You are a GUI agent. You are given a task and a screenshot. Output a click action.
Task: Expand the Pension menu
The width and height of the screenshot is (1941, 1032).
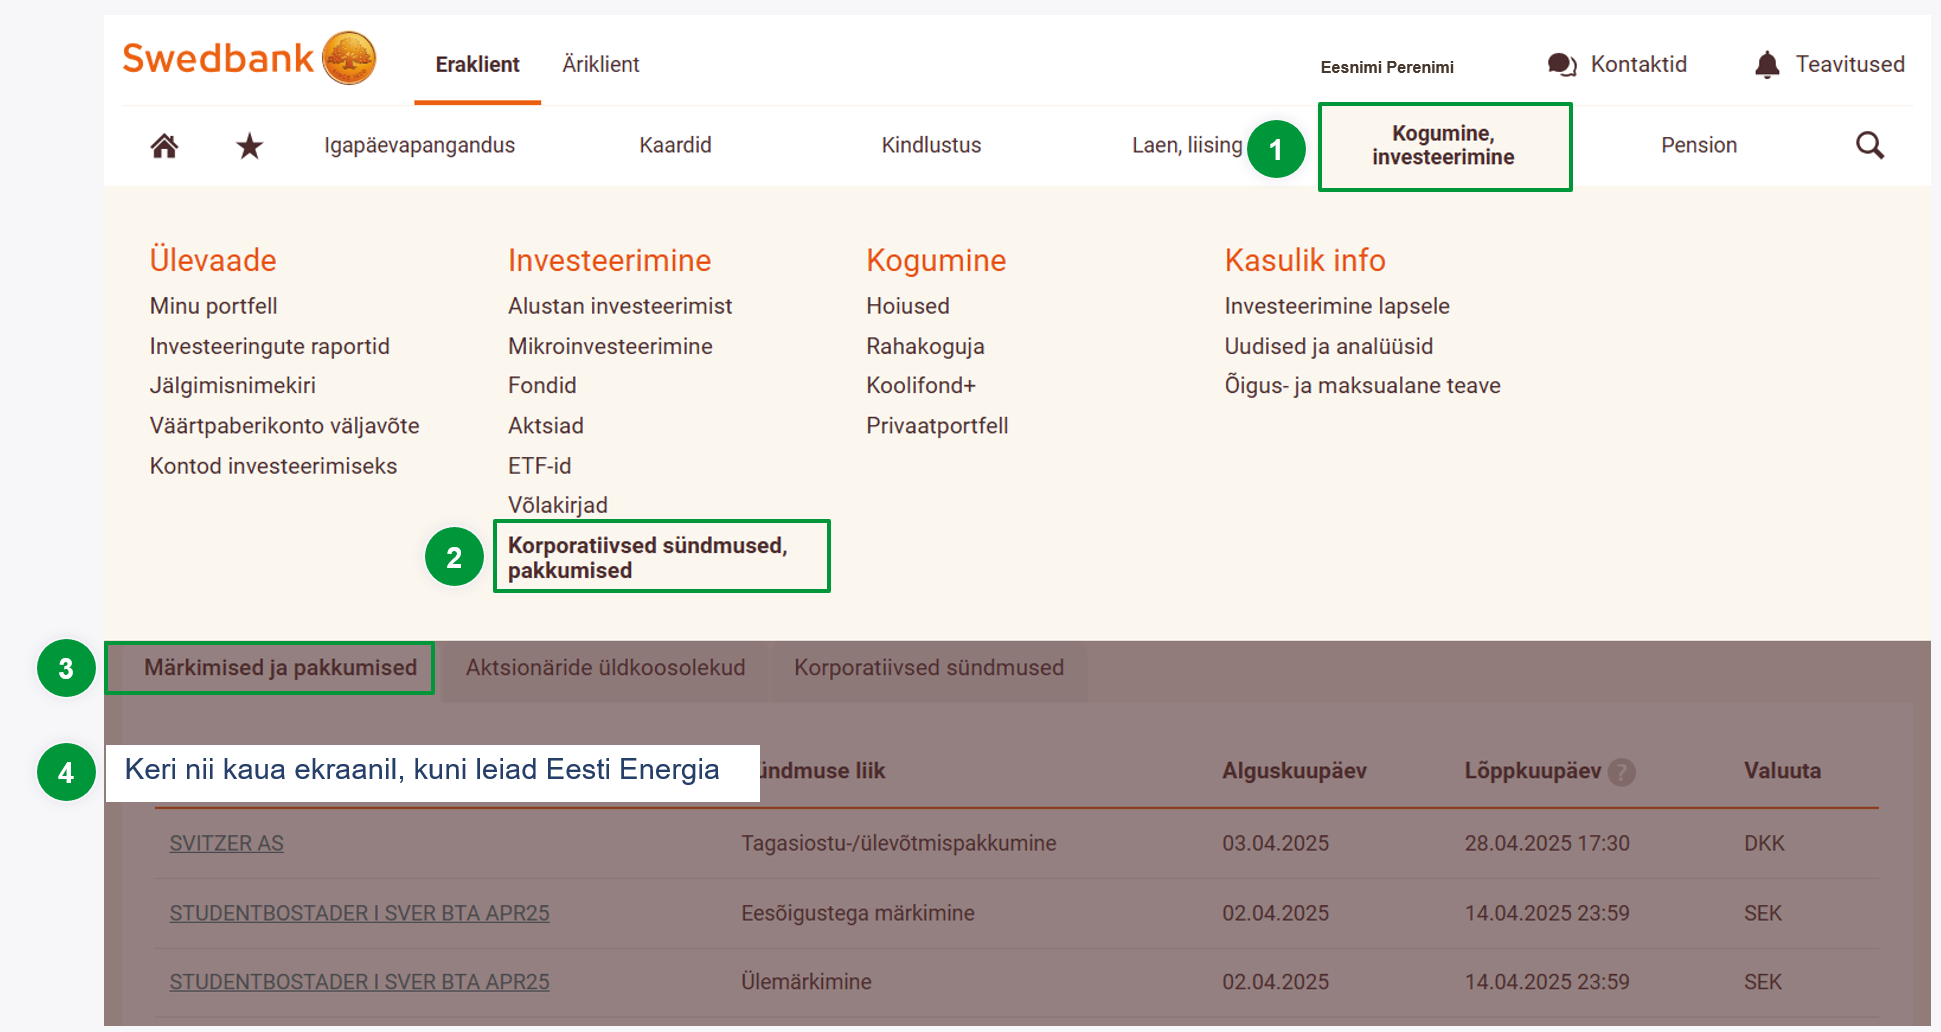pos(1698,146)
